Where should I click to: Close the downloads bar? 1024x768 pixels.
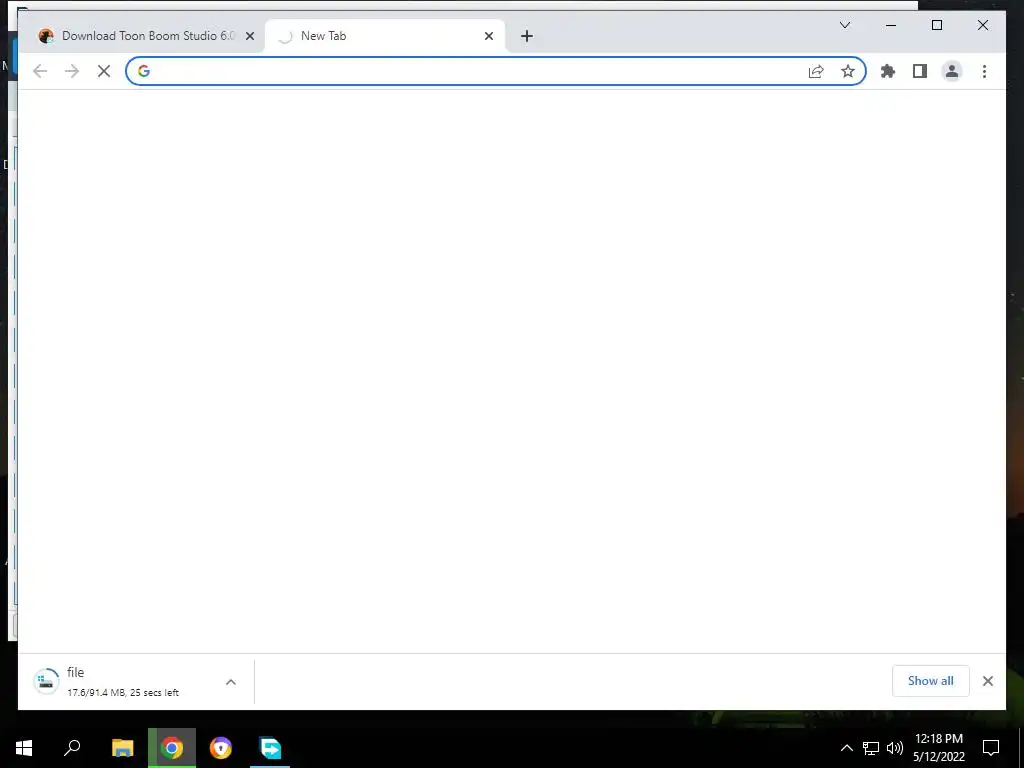tap(987, 681)
